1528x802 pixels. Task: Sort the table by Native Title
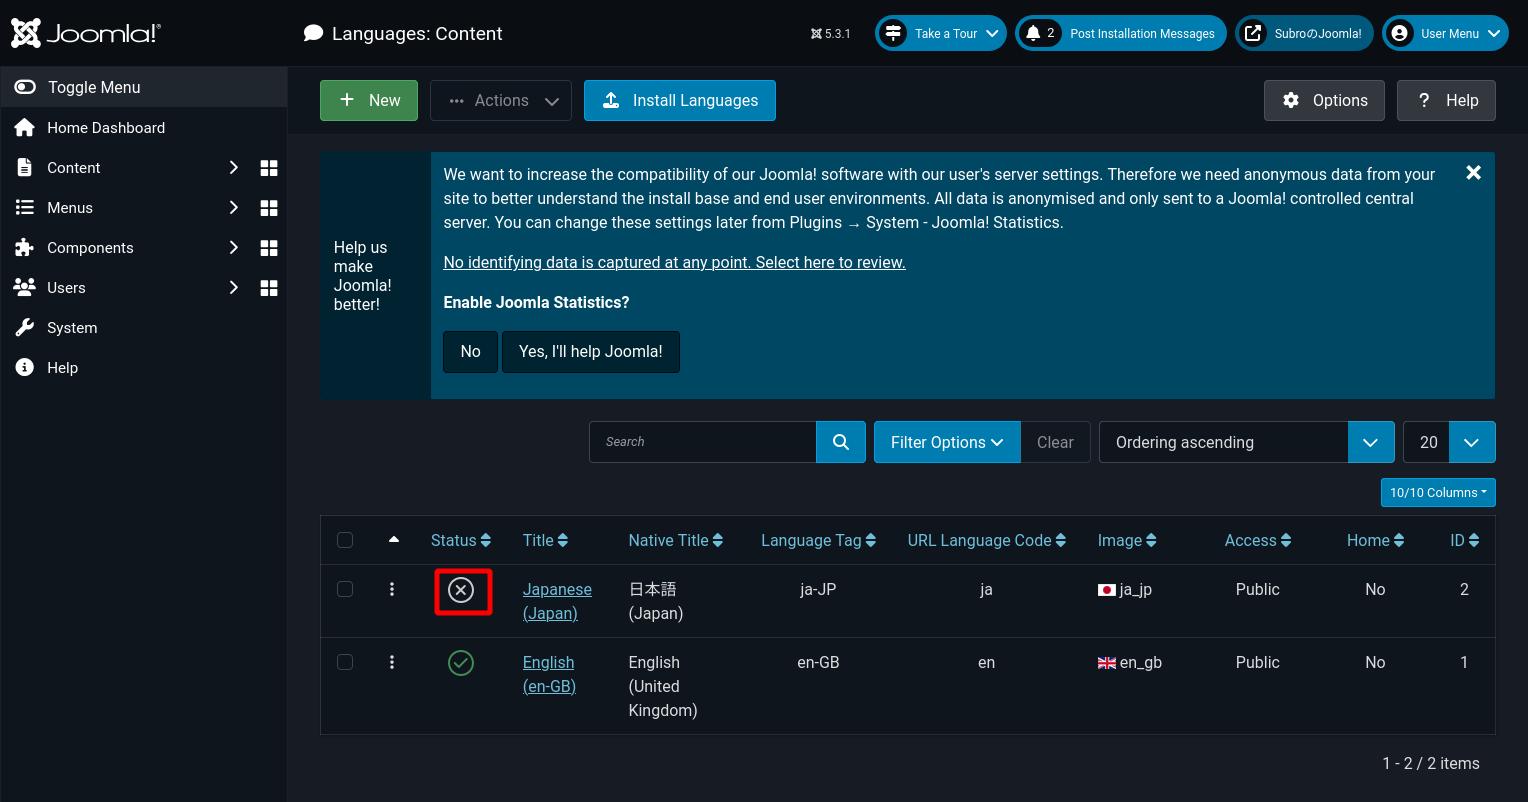[677, 540]
